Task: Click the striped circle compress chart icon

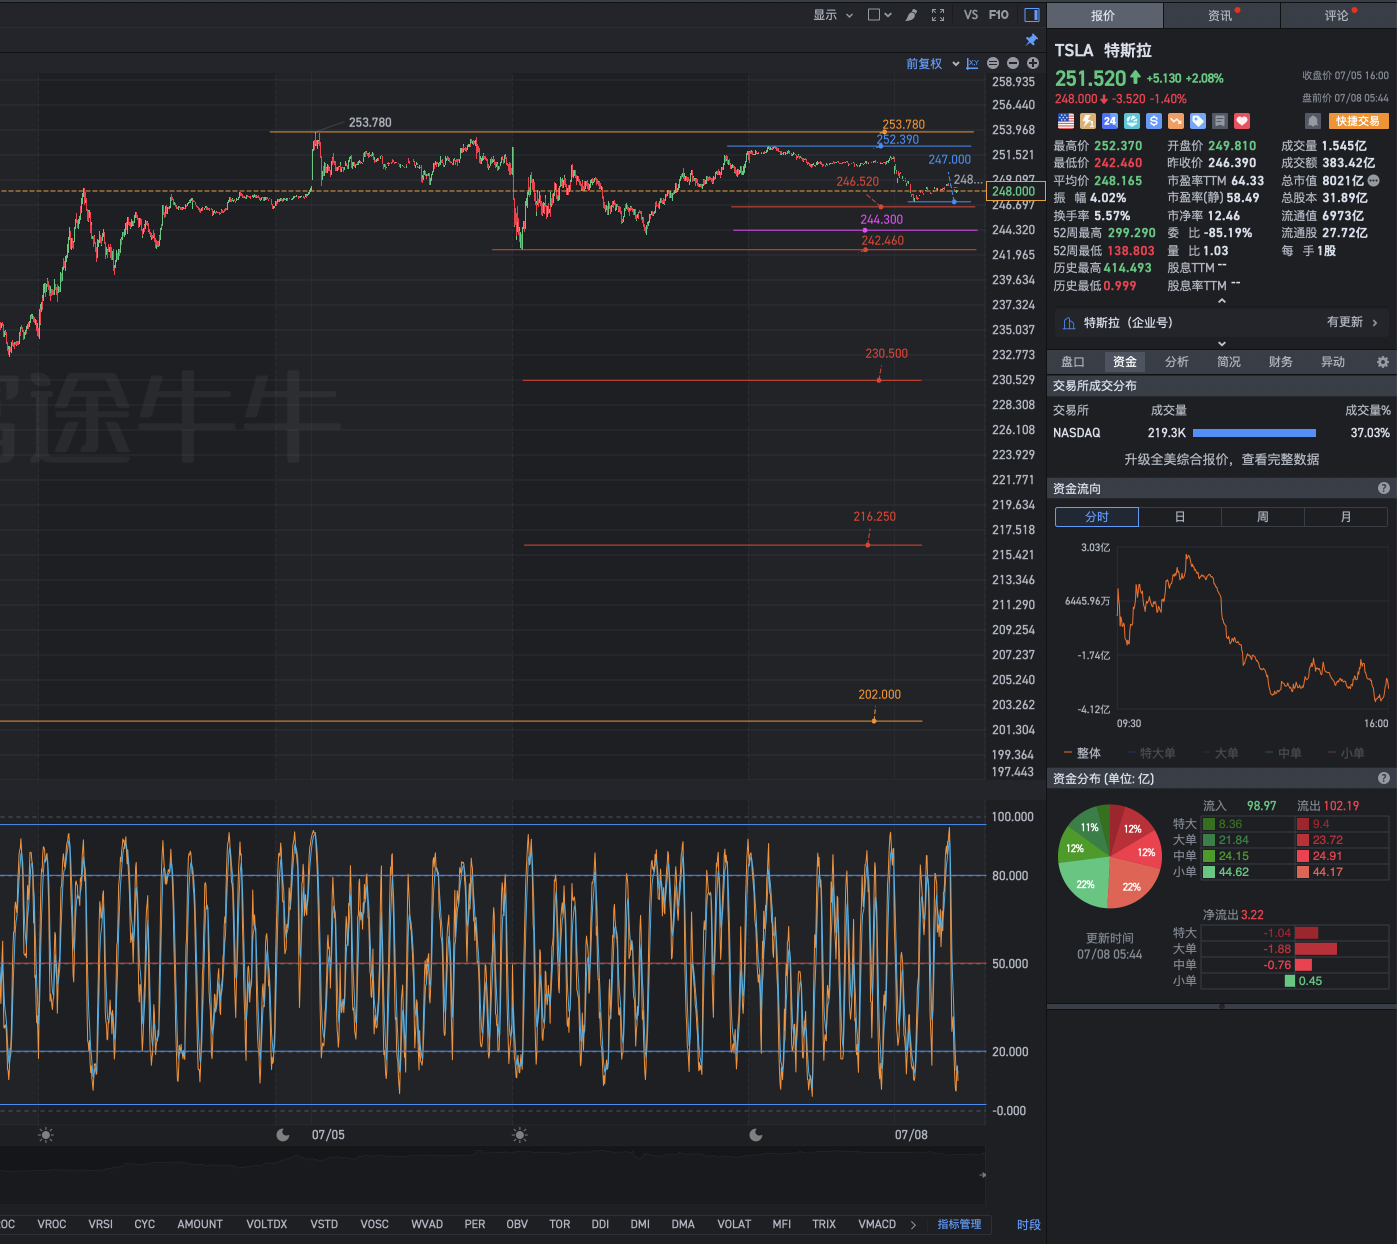Action: click(993, 63)
